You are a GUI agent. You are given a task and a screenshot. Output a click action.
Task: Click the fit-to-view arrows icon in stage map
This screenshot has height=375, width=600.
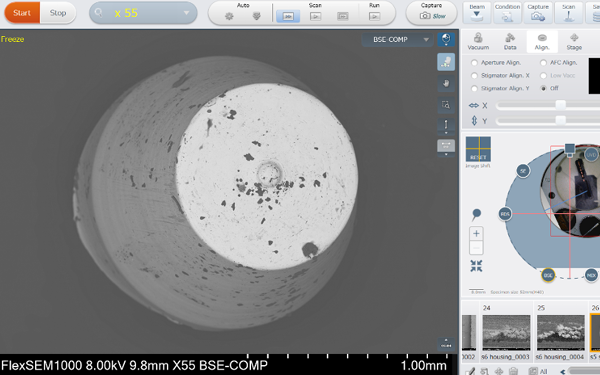coord(476,266)
